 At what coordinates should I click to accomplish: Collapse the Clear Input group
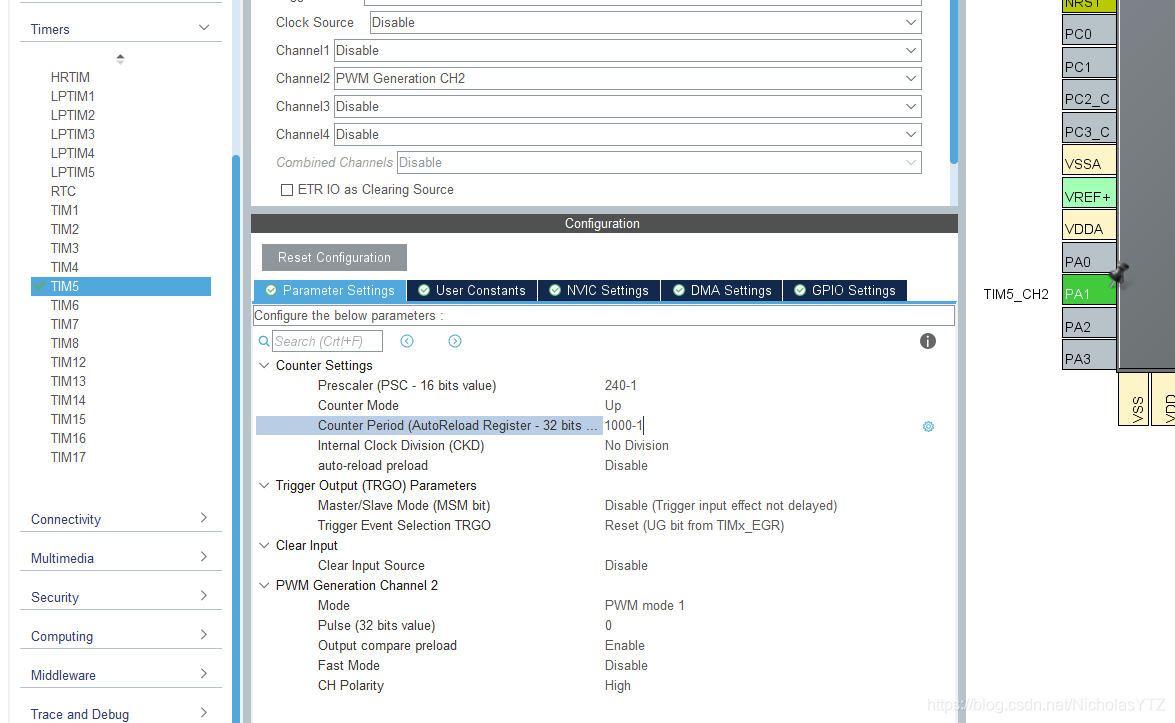[264, 545]
